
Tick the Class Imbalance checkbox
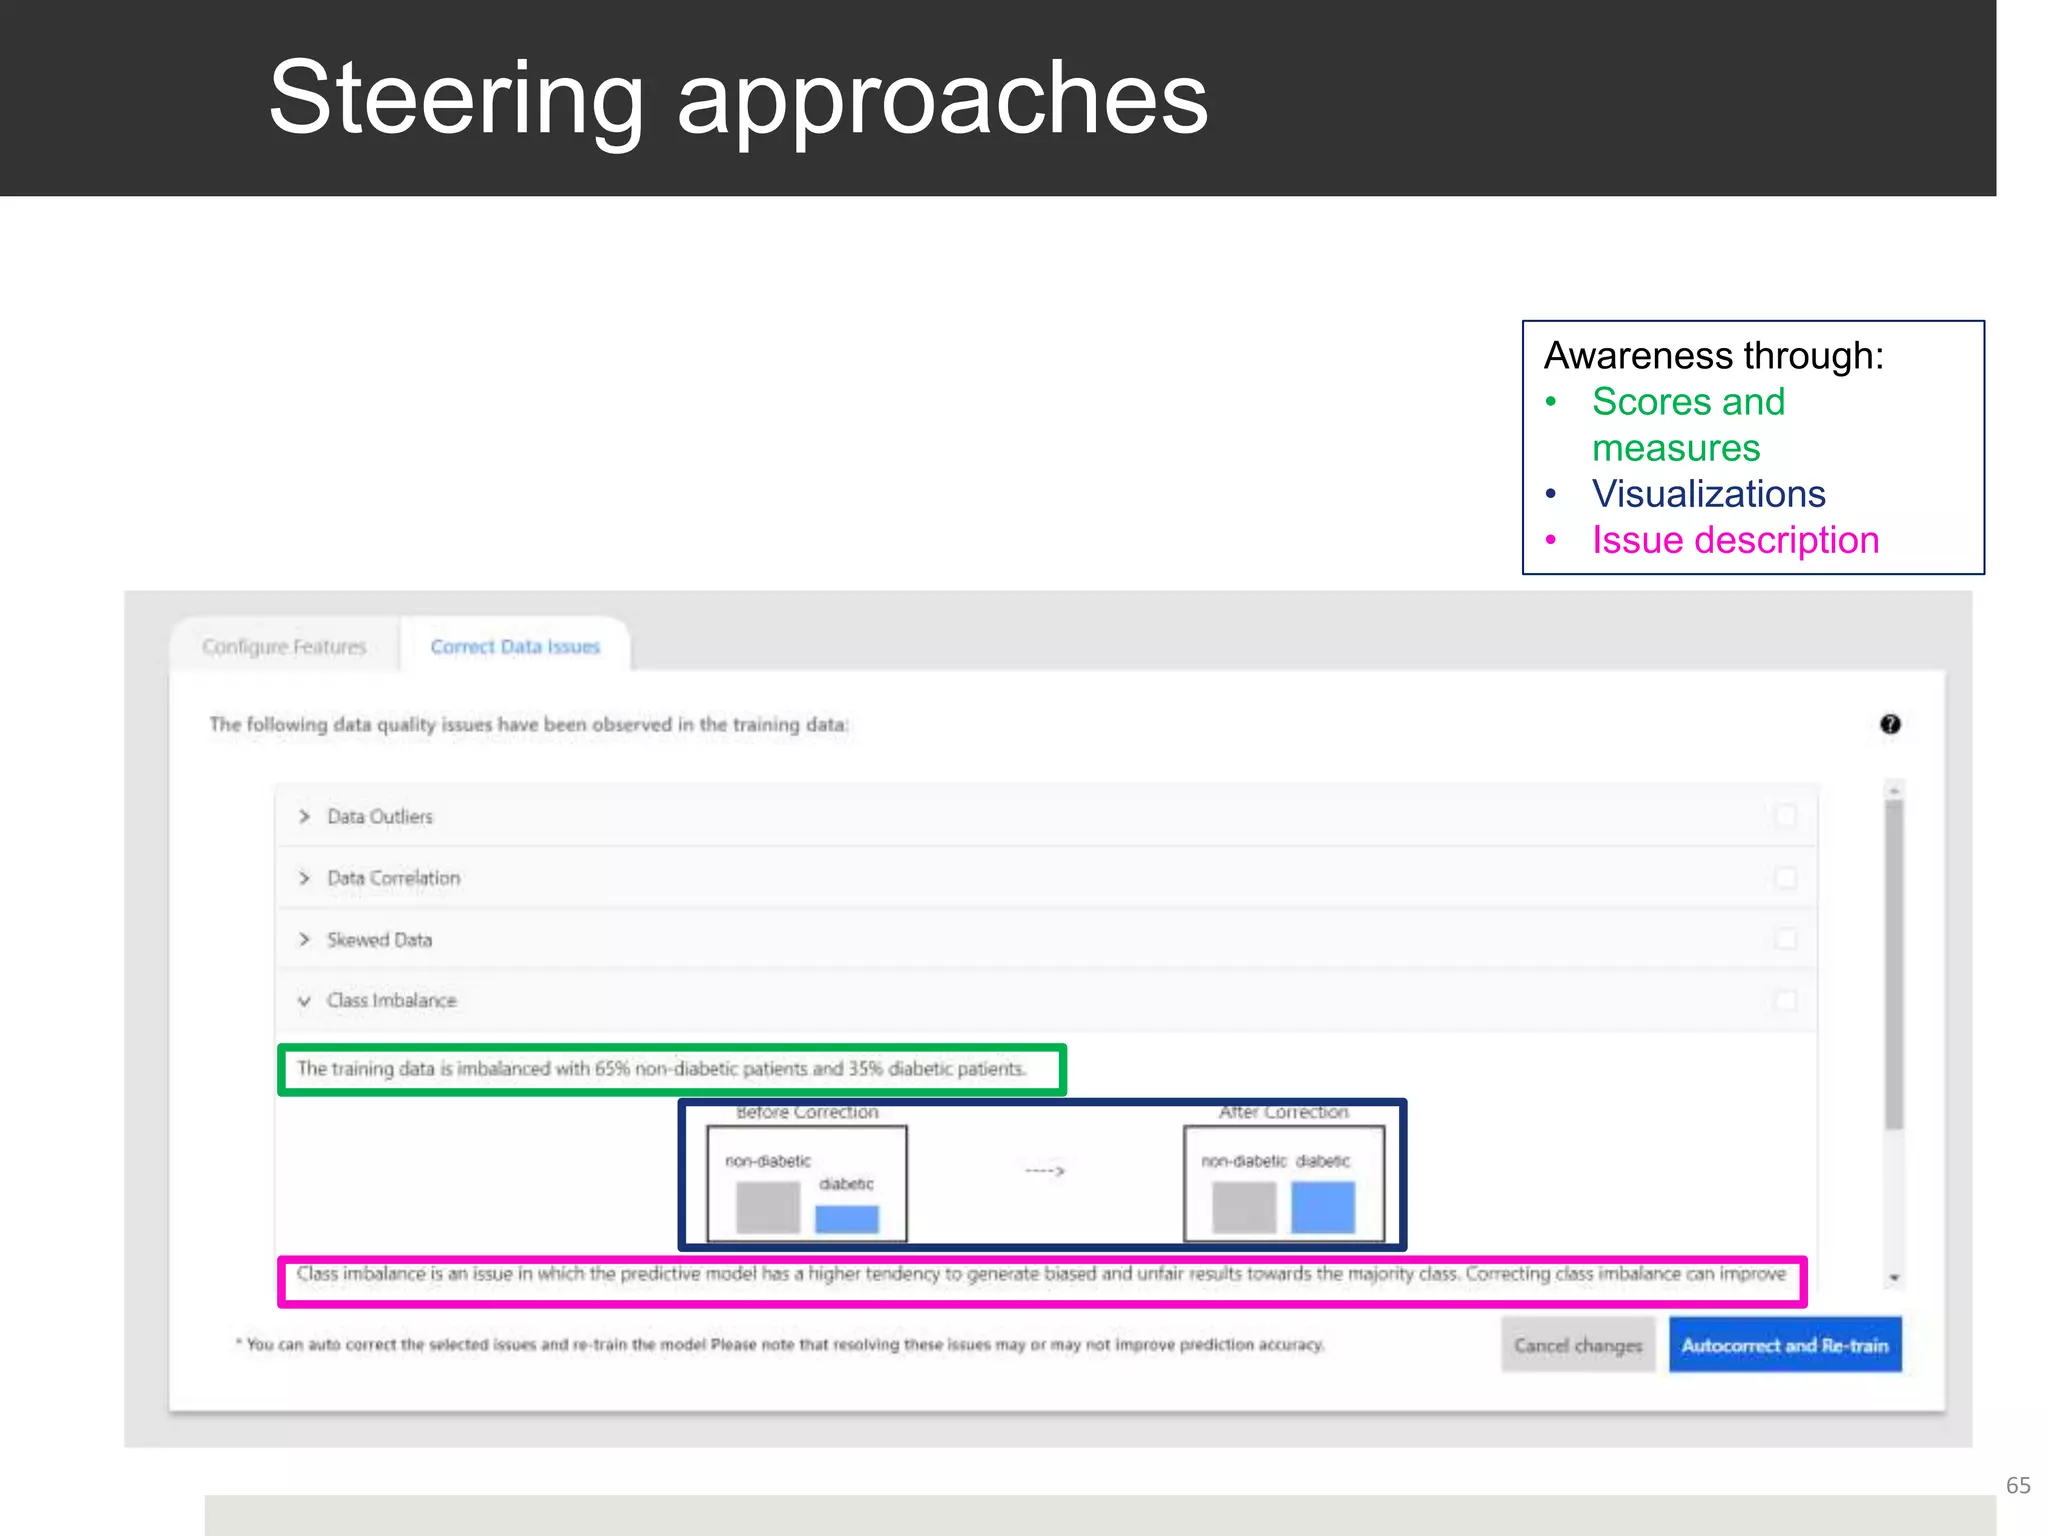click(x=1785, y=1000)
